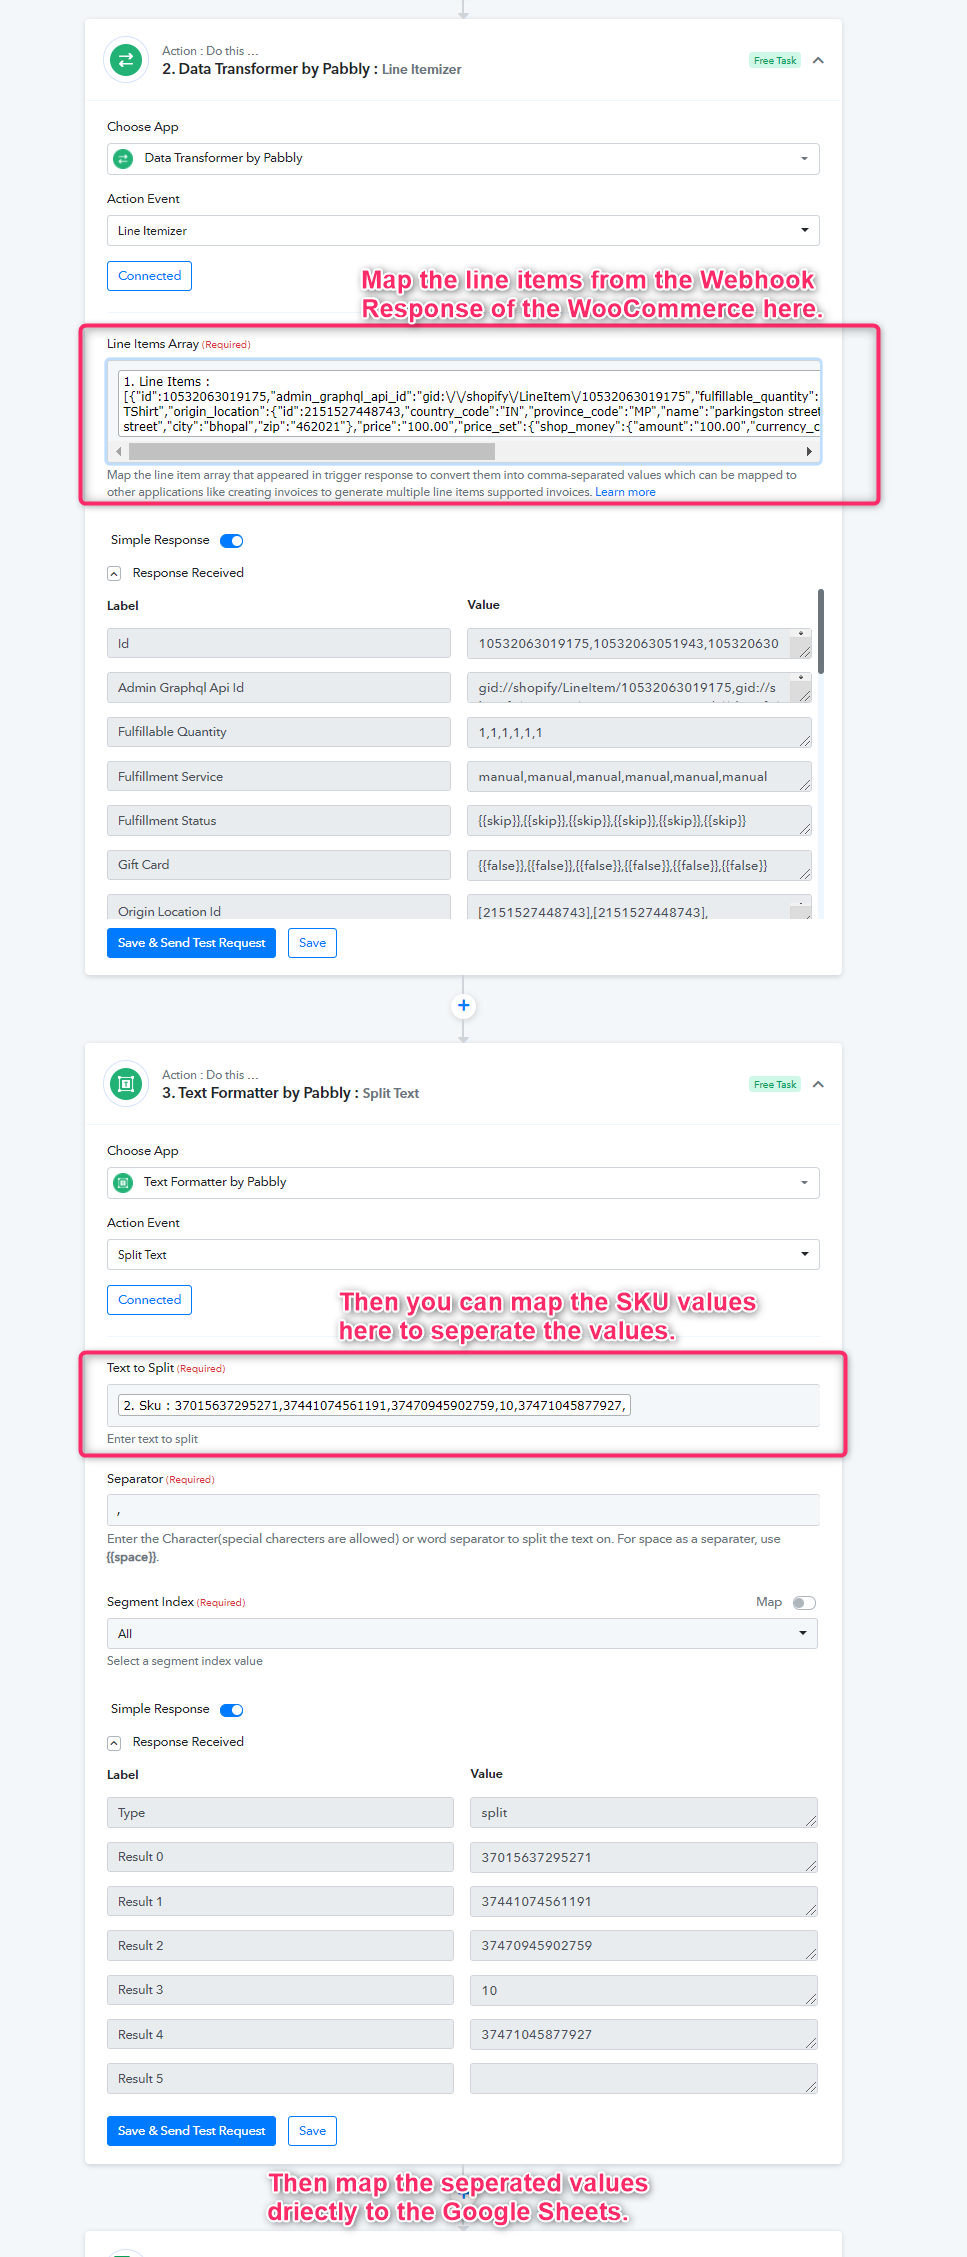
Task: Open the Segment Index All dropdown
Action: (462, 1633)
